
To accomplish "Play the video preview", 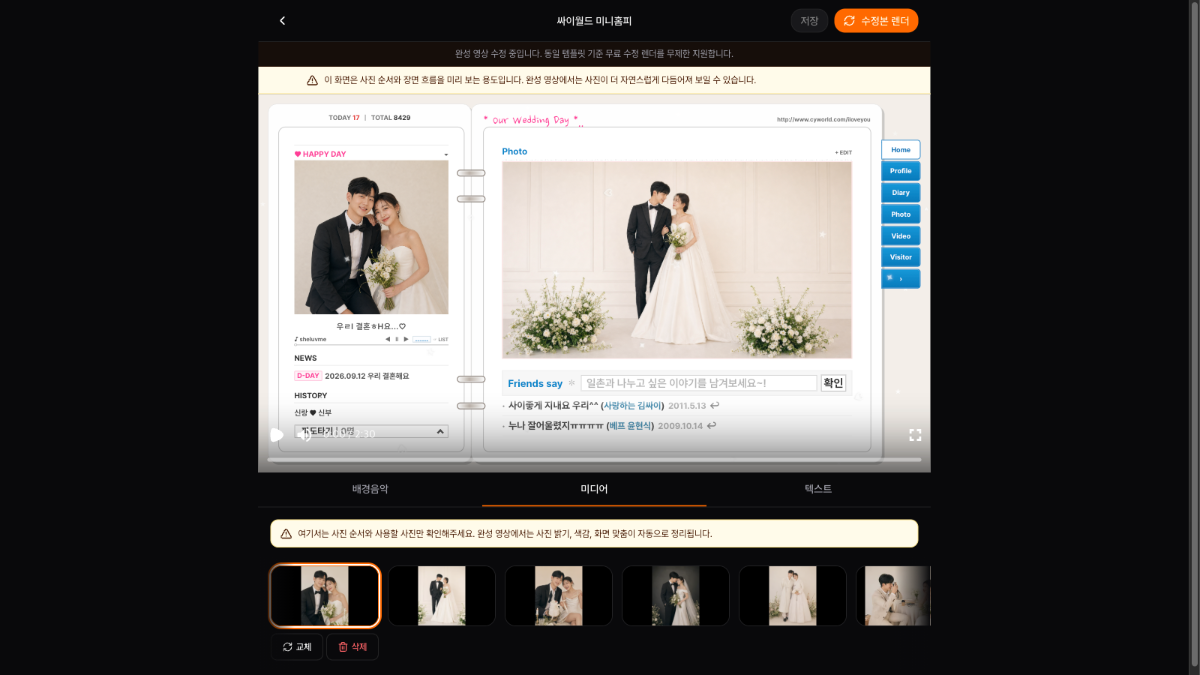I will click(x=277, y=435).
